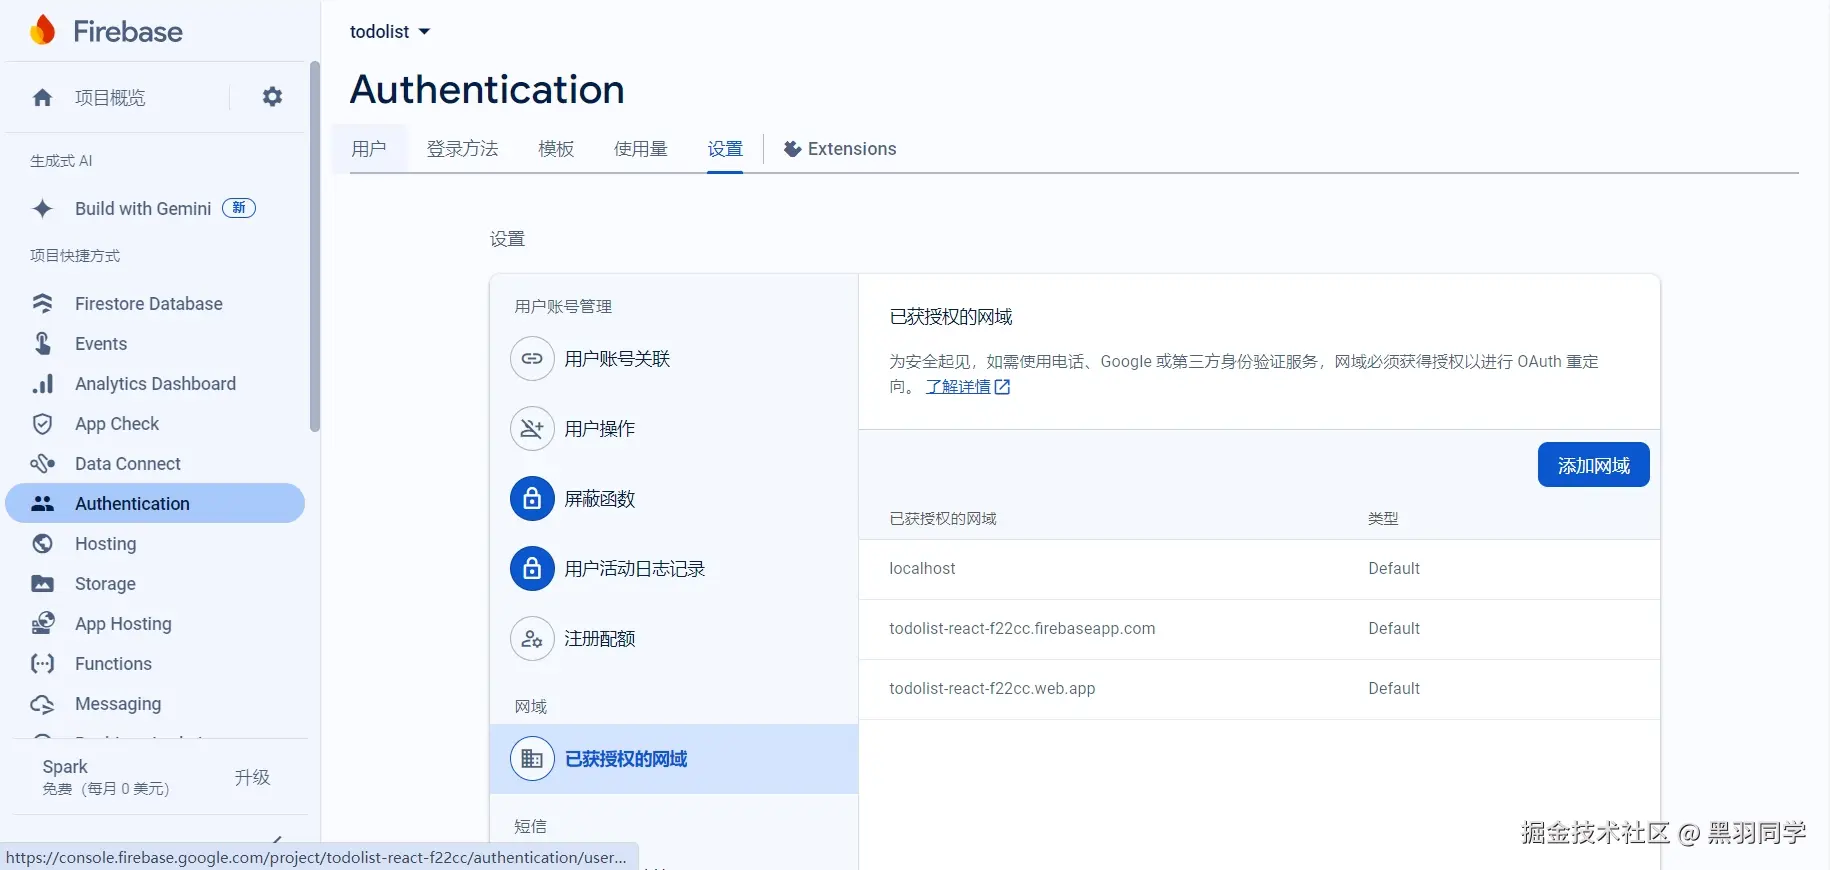The height and width of the screenshot is (870, 1830).
Task: Click the Firestore Database icon
Action: tap(42, 303)
